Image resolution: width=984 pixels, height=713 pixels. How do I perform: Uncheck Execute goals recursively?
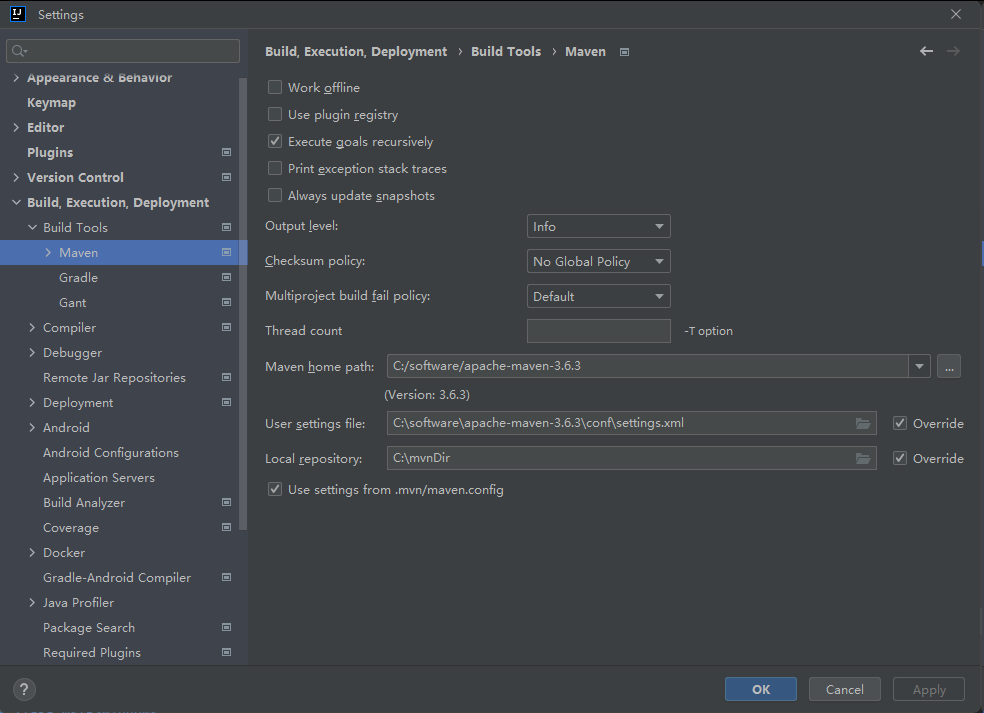coord(275,141)
